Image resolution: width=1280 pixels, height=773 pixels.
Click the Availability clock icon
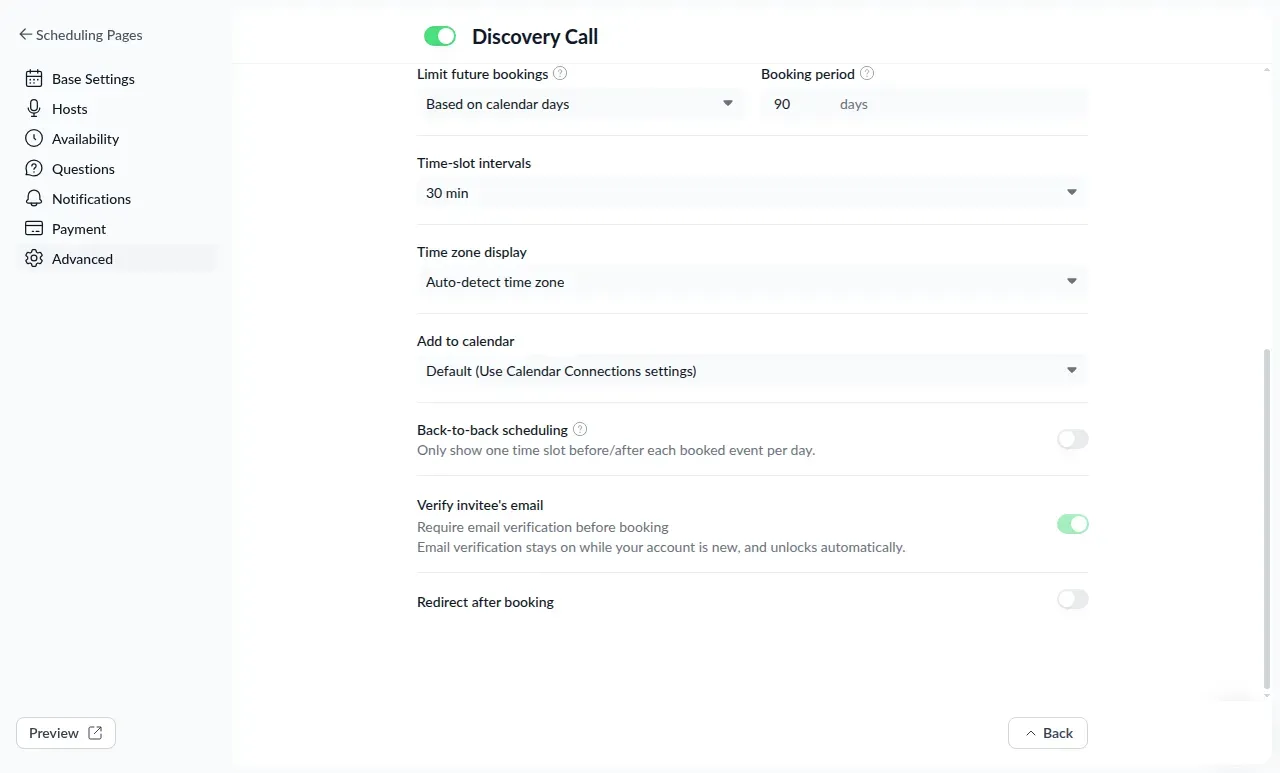(34, 139)
